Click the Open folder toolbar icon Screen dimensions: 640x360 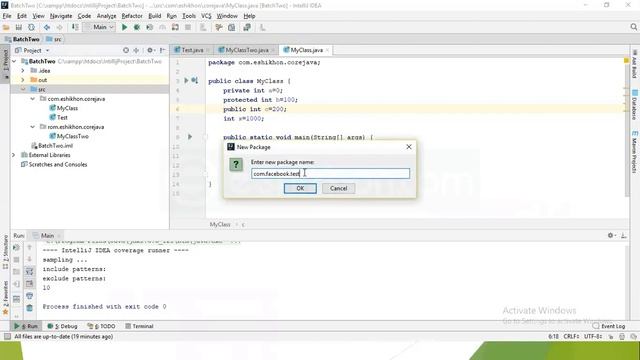pyautogui.click(x=6, y=27)
